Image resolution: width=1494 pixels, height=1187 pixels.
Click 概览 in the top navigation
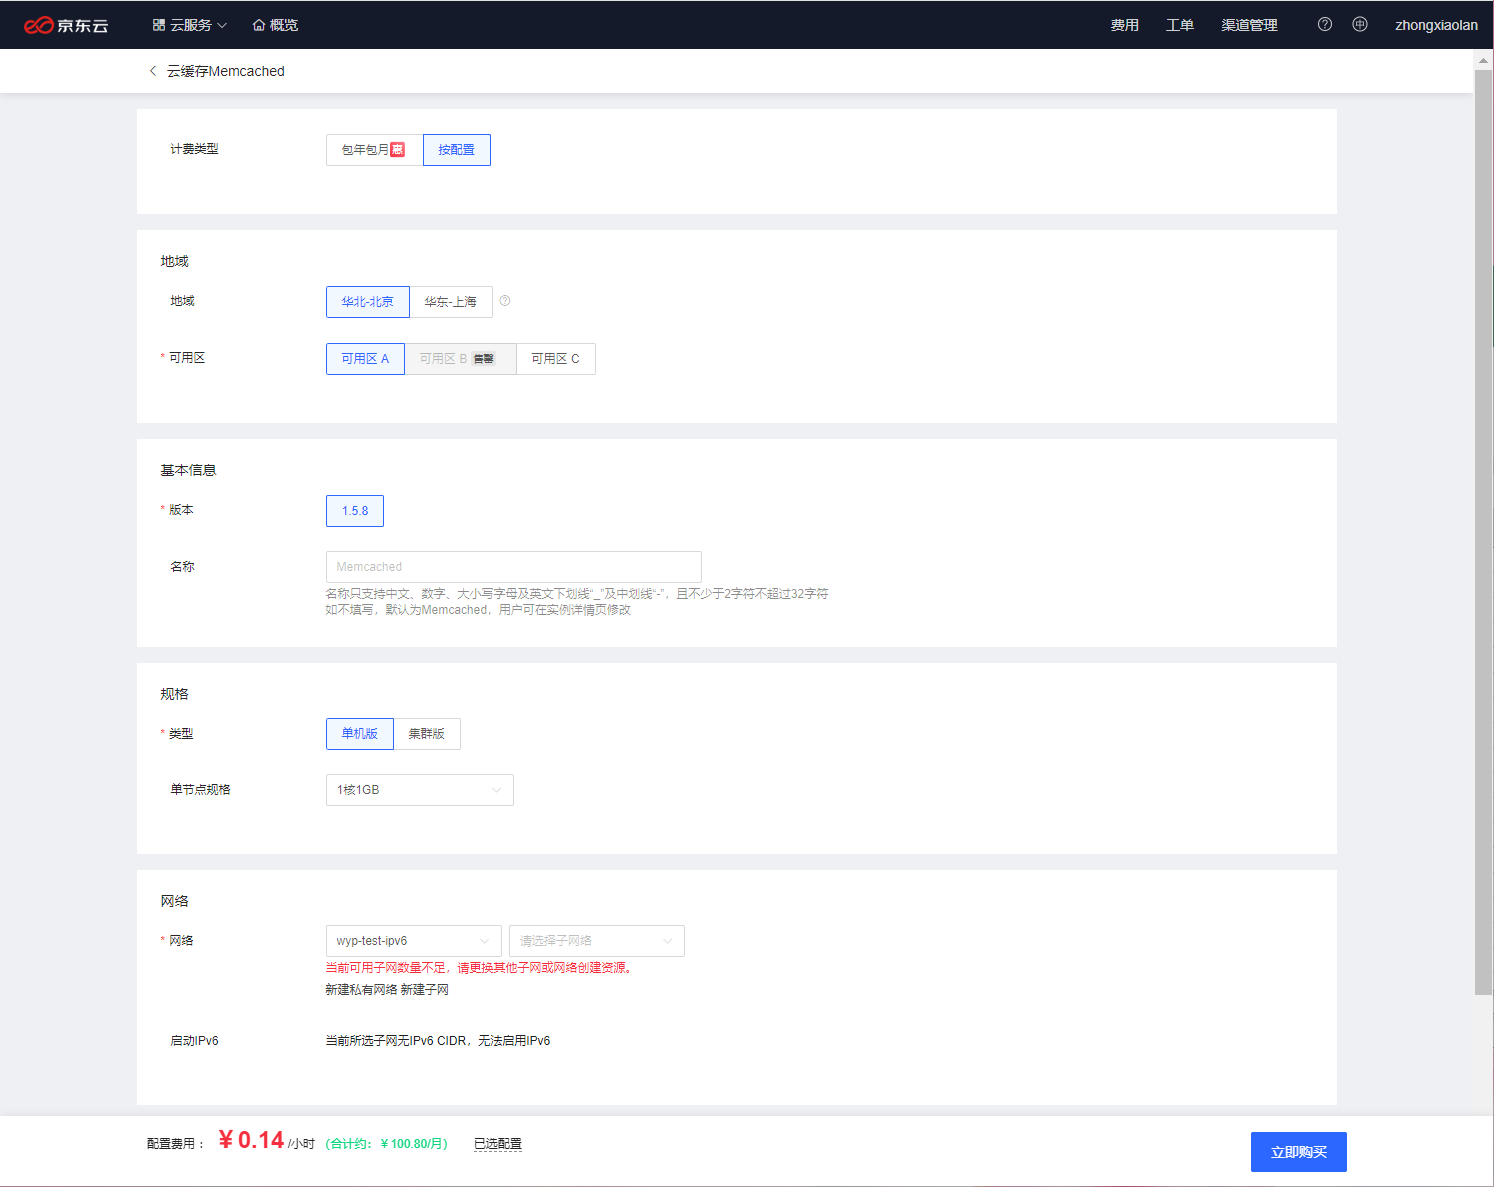(x=284, y=25)
